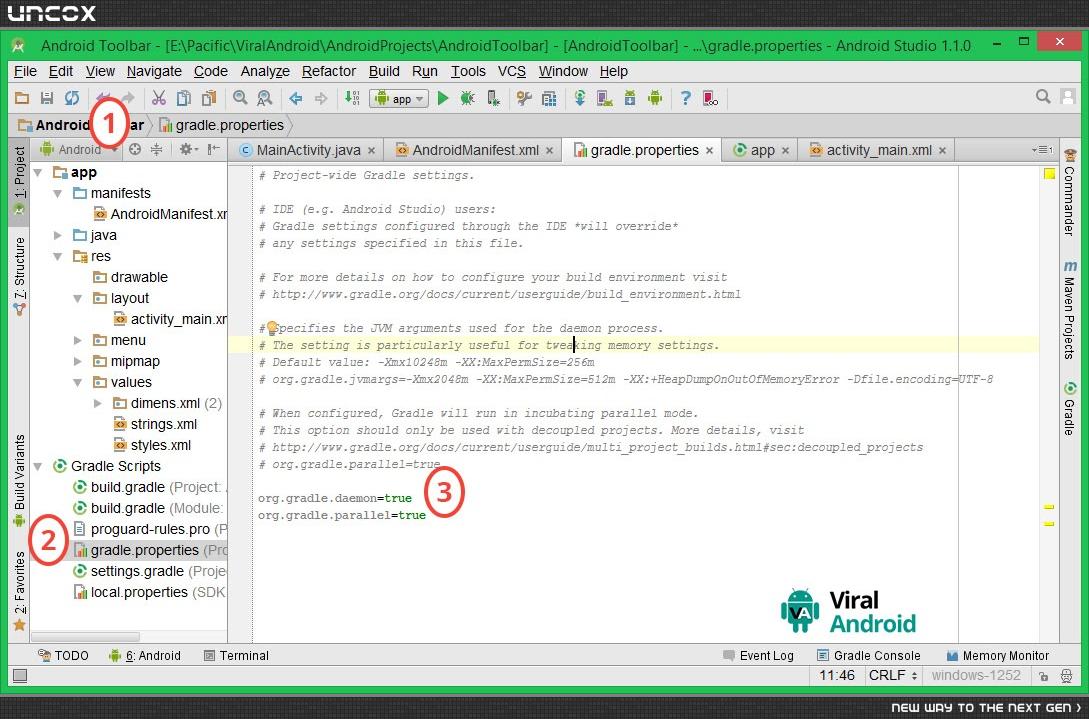Collapse the res folder

[x=58, y=256]
